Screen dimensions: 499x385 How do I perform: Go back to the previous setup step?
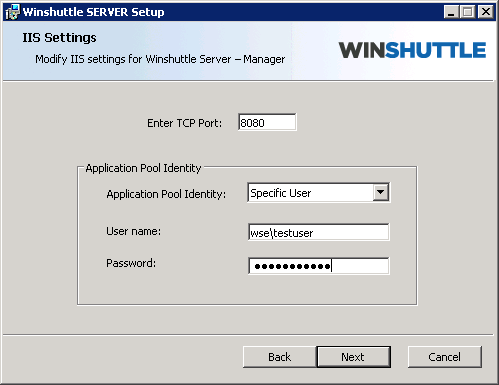tap(279, 357)
